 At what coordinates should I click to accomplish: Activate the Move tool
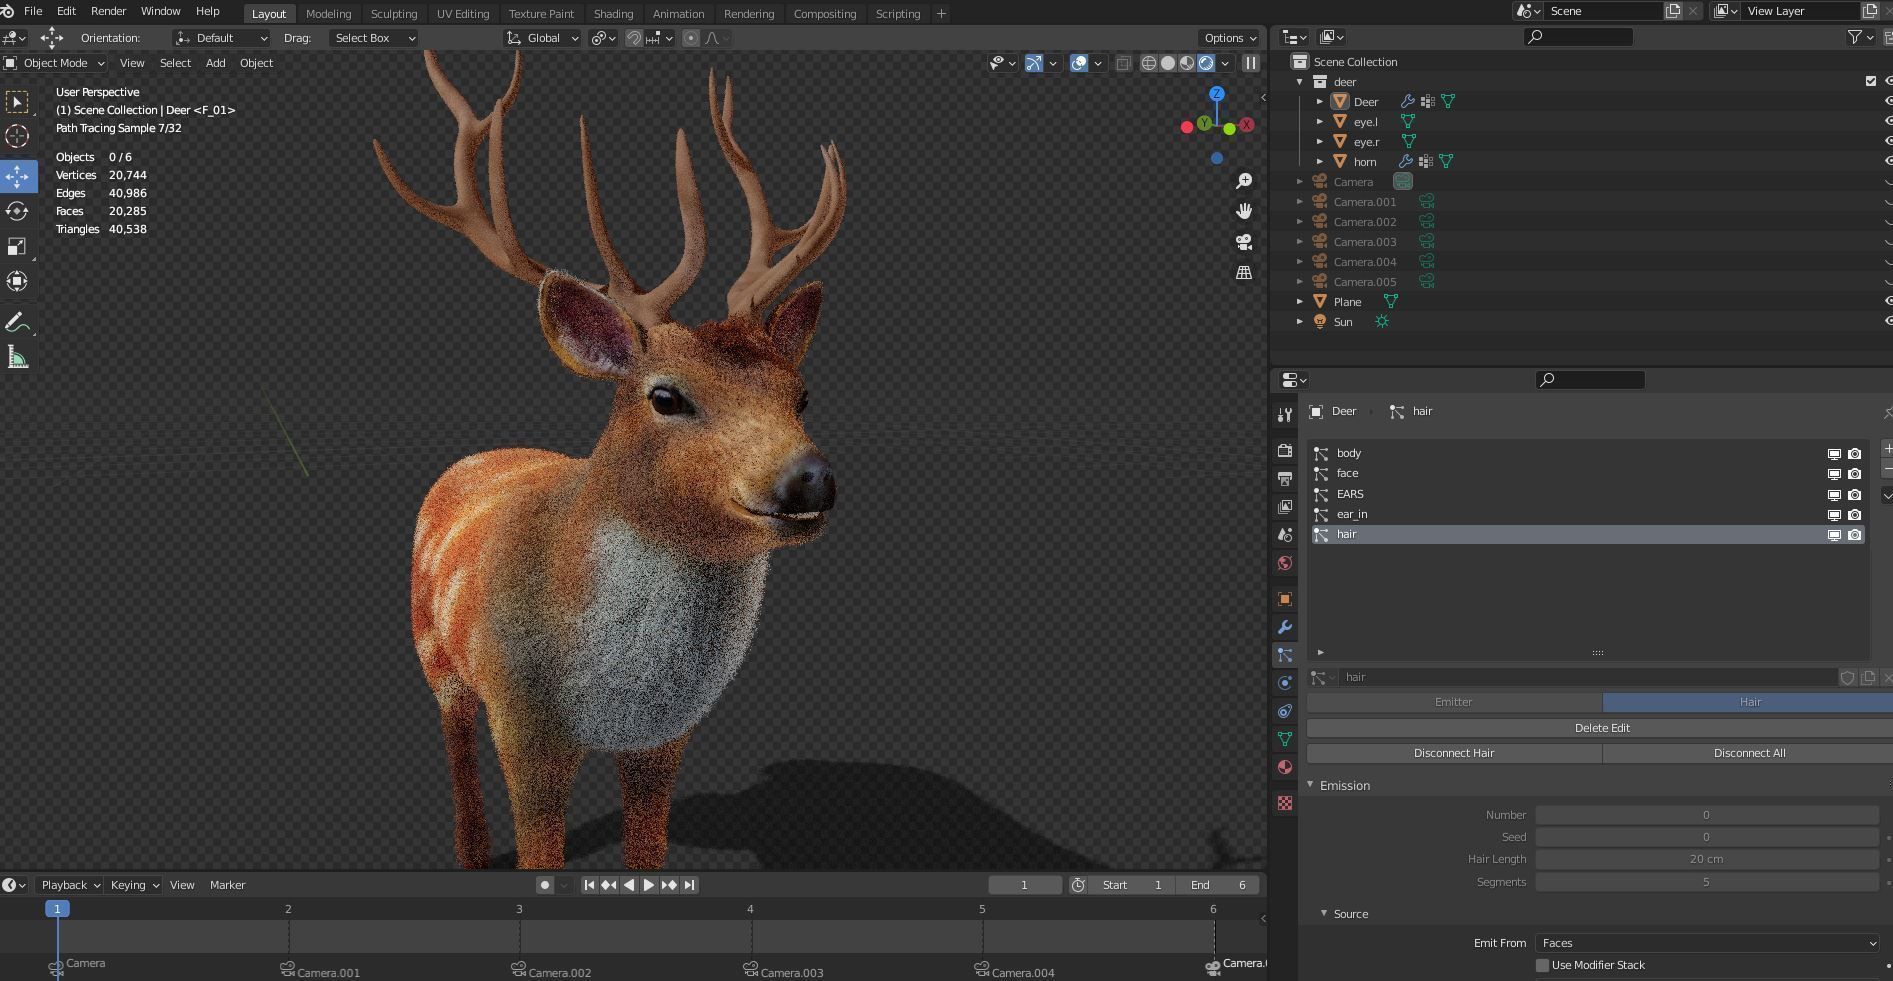17,176
